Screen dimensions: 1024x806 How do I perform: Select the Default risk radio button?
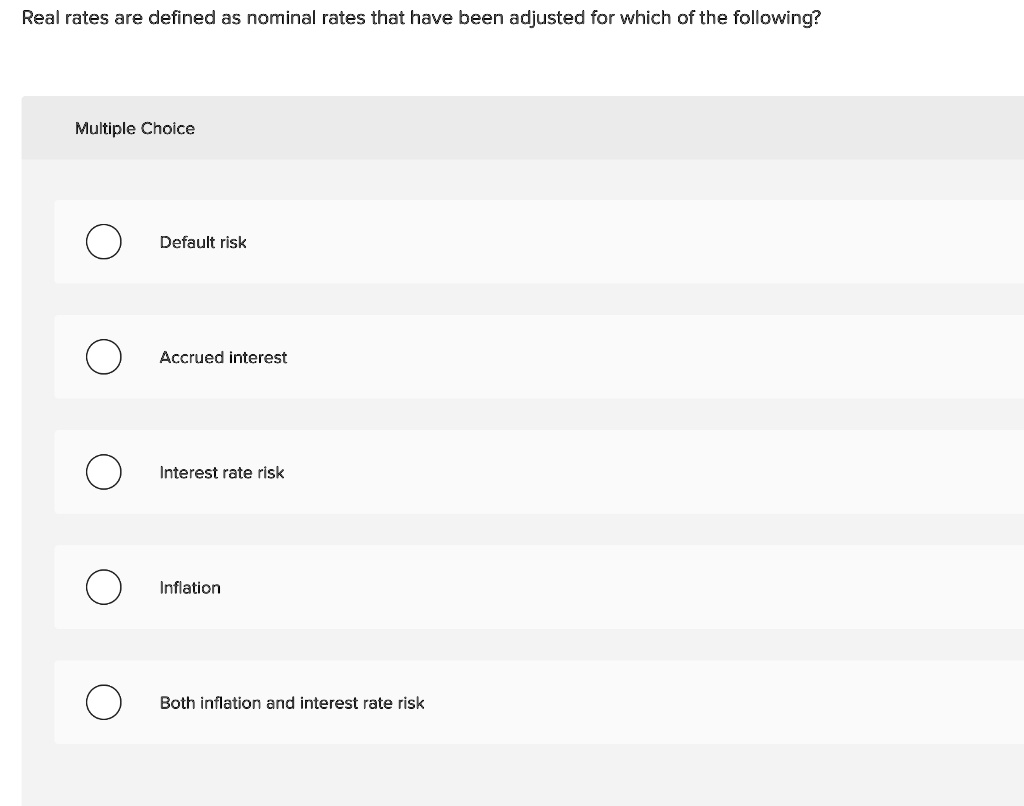[103, 242]
